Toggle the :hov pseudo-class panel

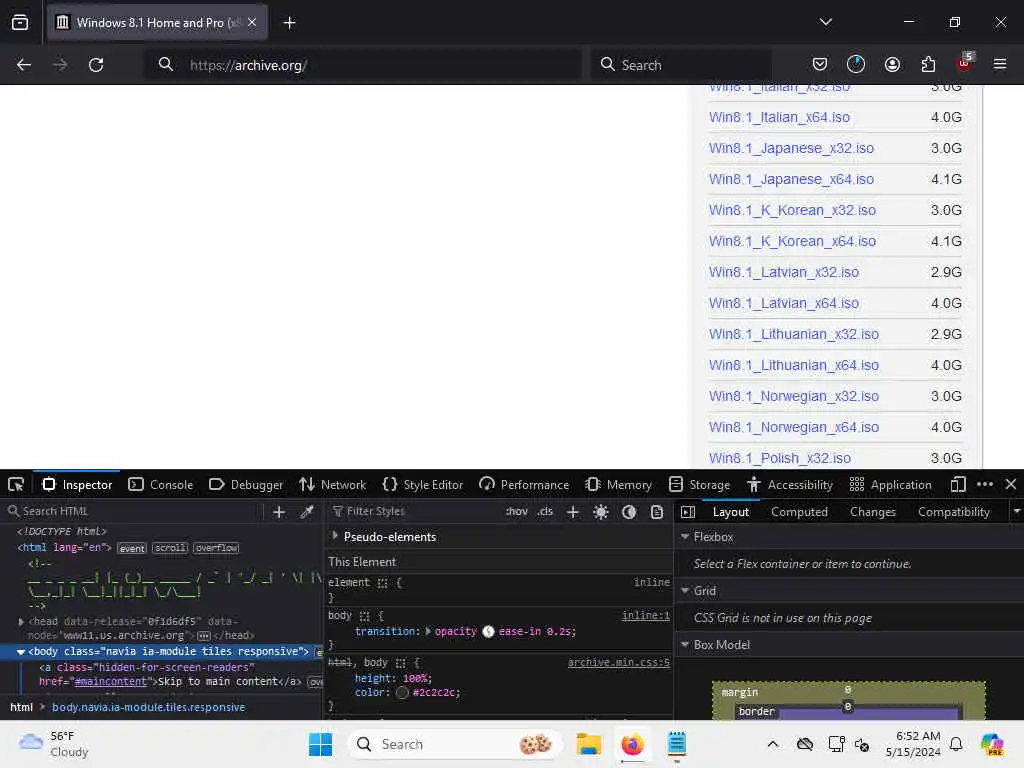pyautogui.click(x=517, y=511)
